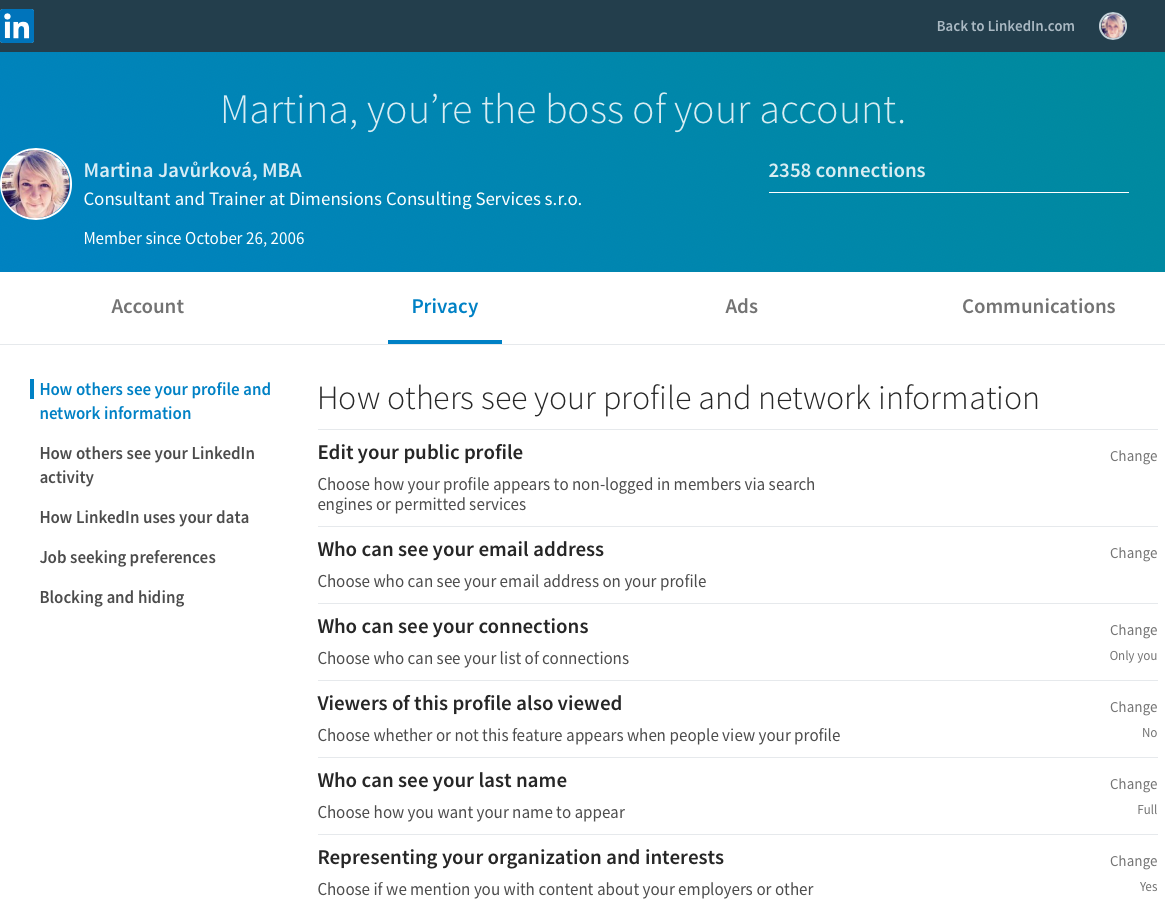Click the 'Only you' connections value

pos(1133,655)
